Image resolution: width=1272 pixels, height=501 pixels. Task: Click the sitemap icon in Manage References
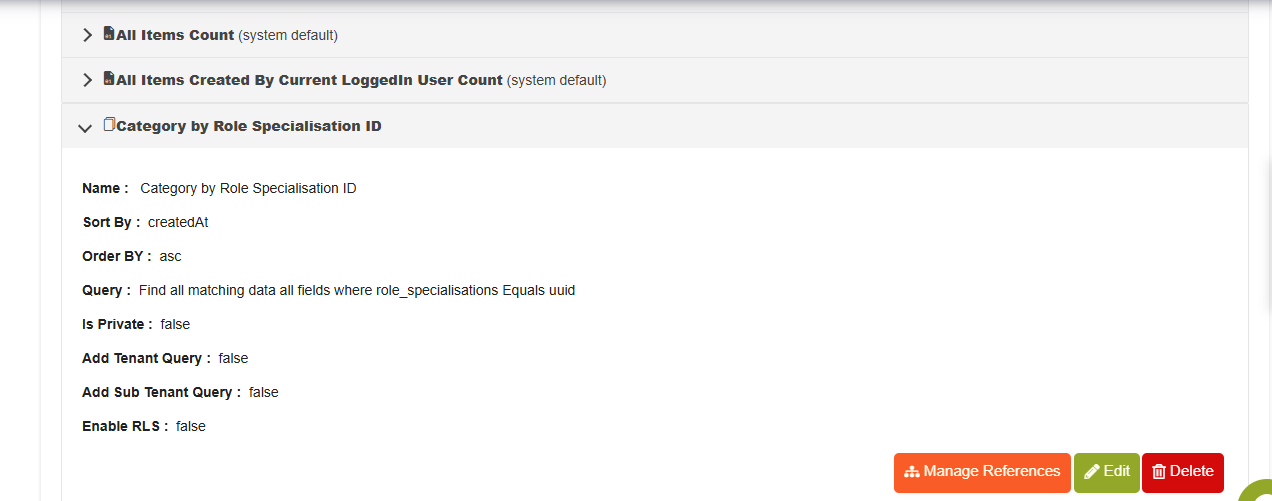coord(911,472)
